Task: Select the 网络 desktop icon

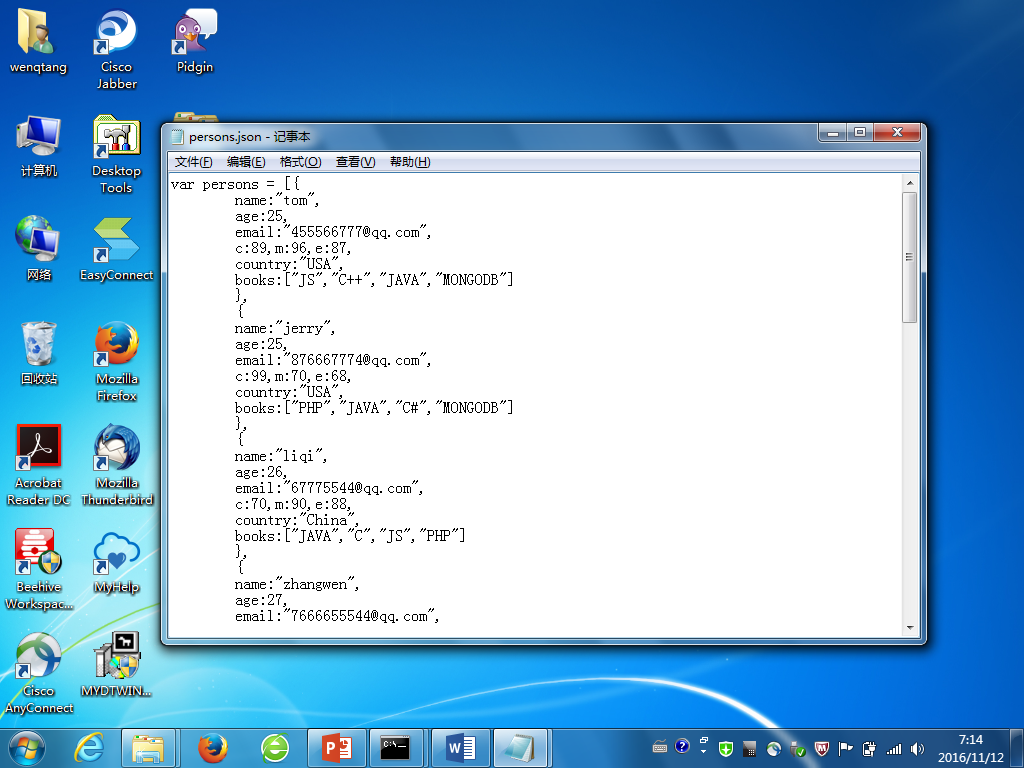Action: click(x=39, y=248)
